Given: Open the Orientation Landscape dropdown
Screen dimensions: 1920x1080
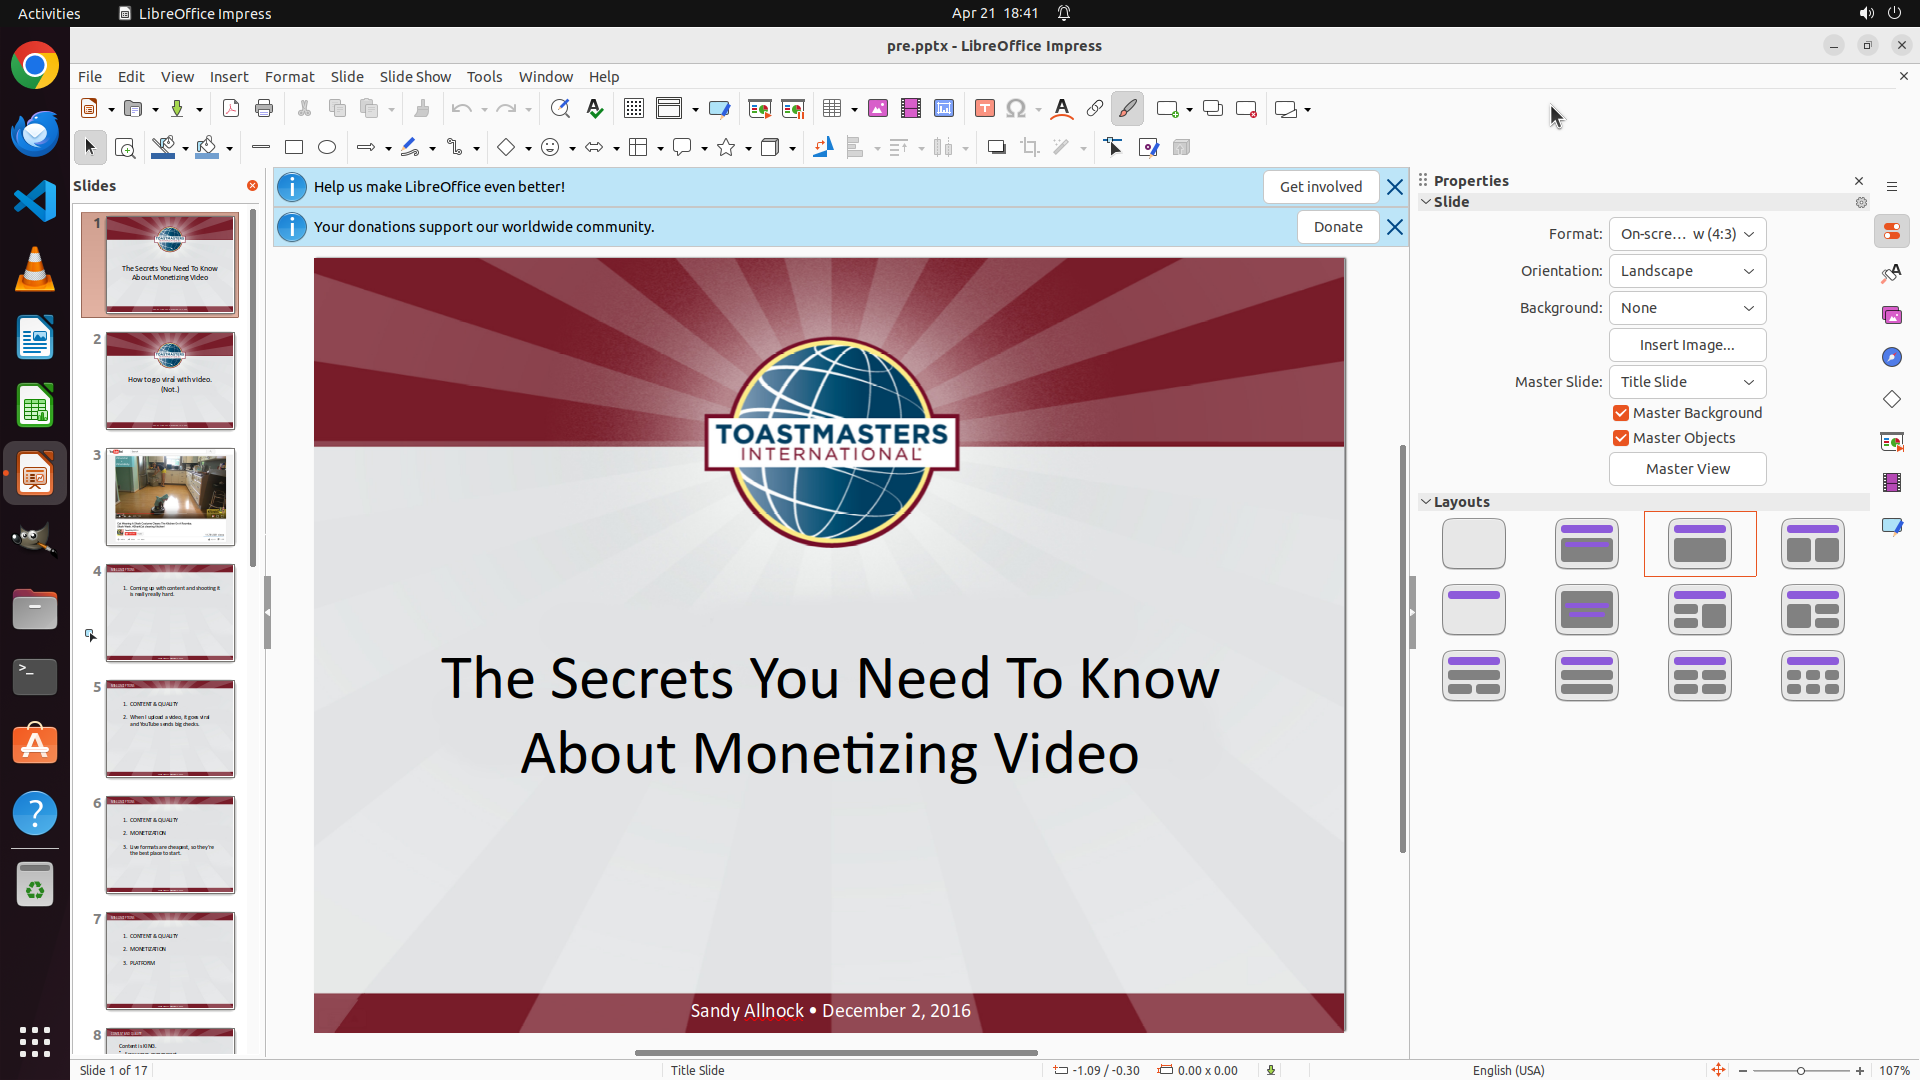Looking at the screenshot, I should 1687,271.
